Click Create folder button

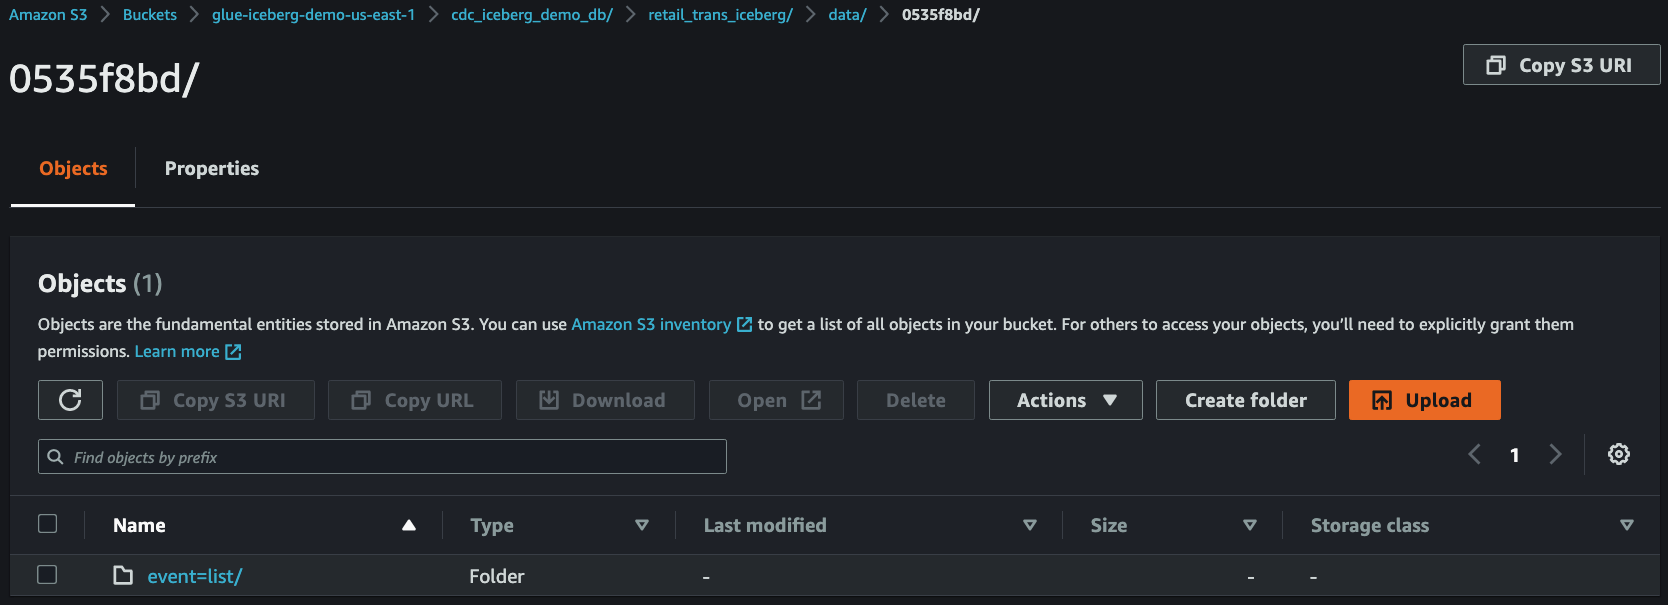pos(1245,400)
